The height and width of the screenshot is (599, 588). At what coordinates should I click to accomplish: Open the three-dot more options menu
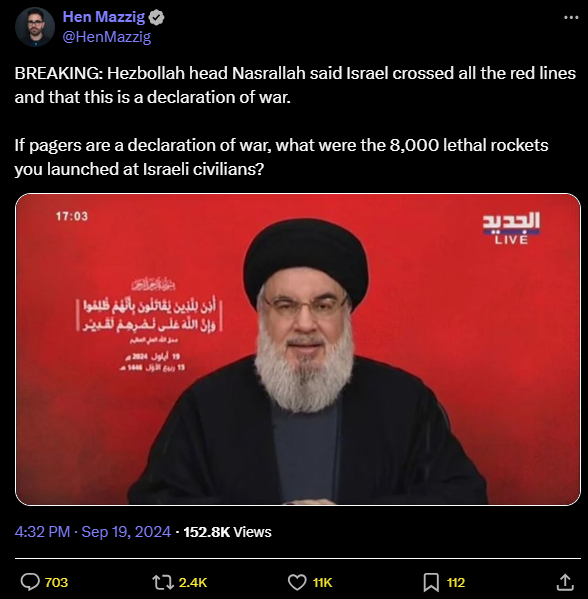click(571, 17)
